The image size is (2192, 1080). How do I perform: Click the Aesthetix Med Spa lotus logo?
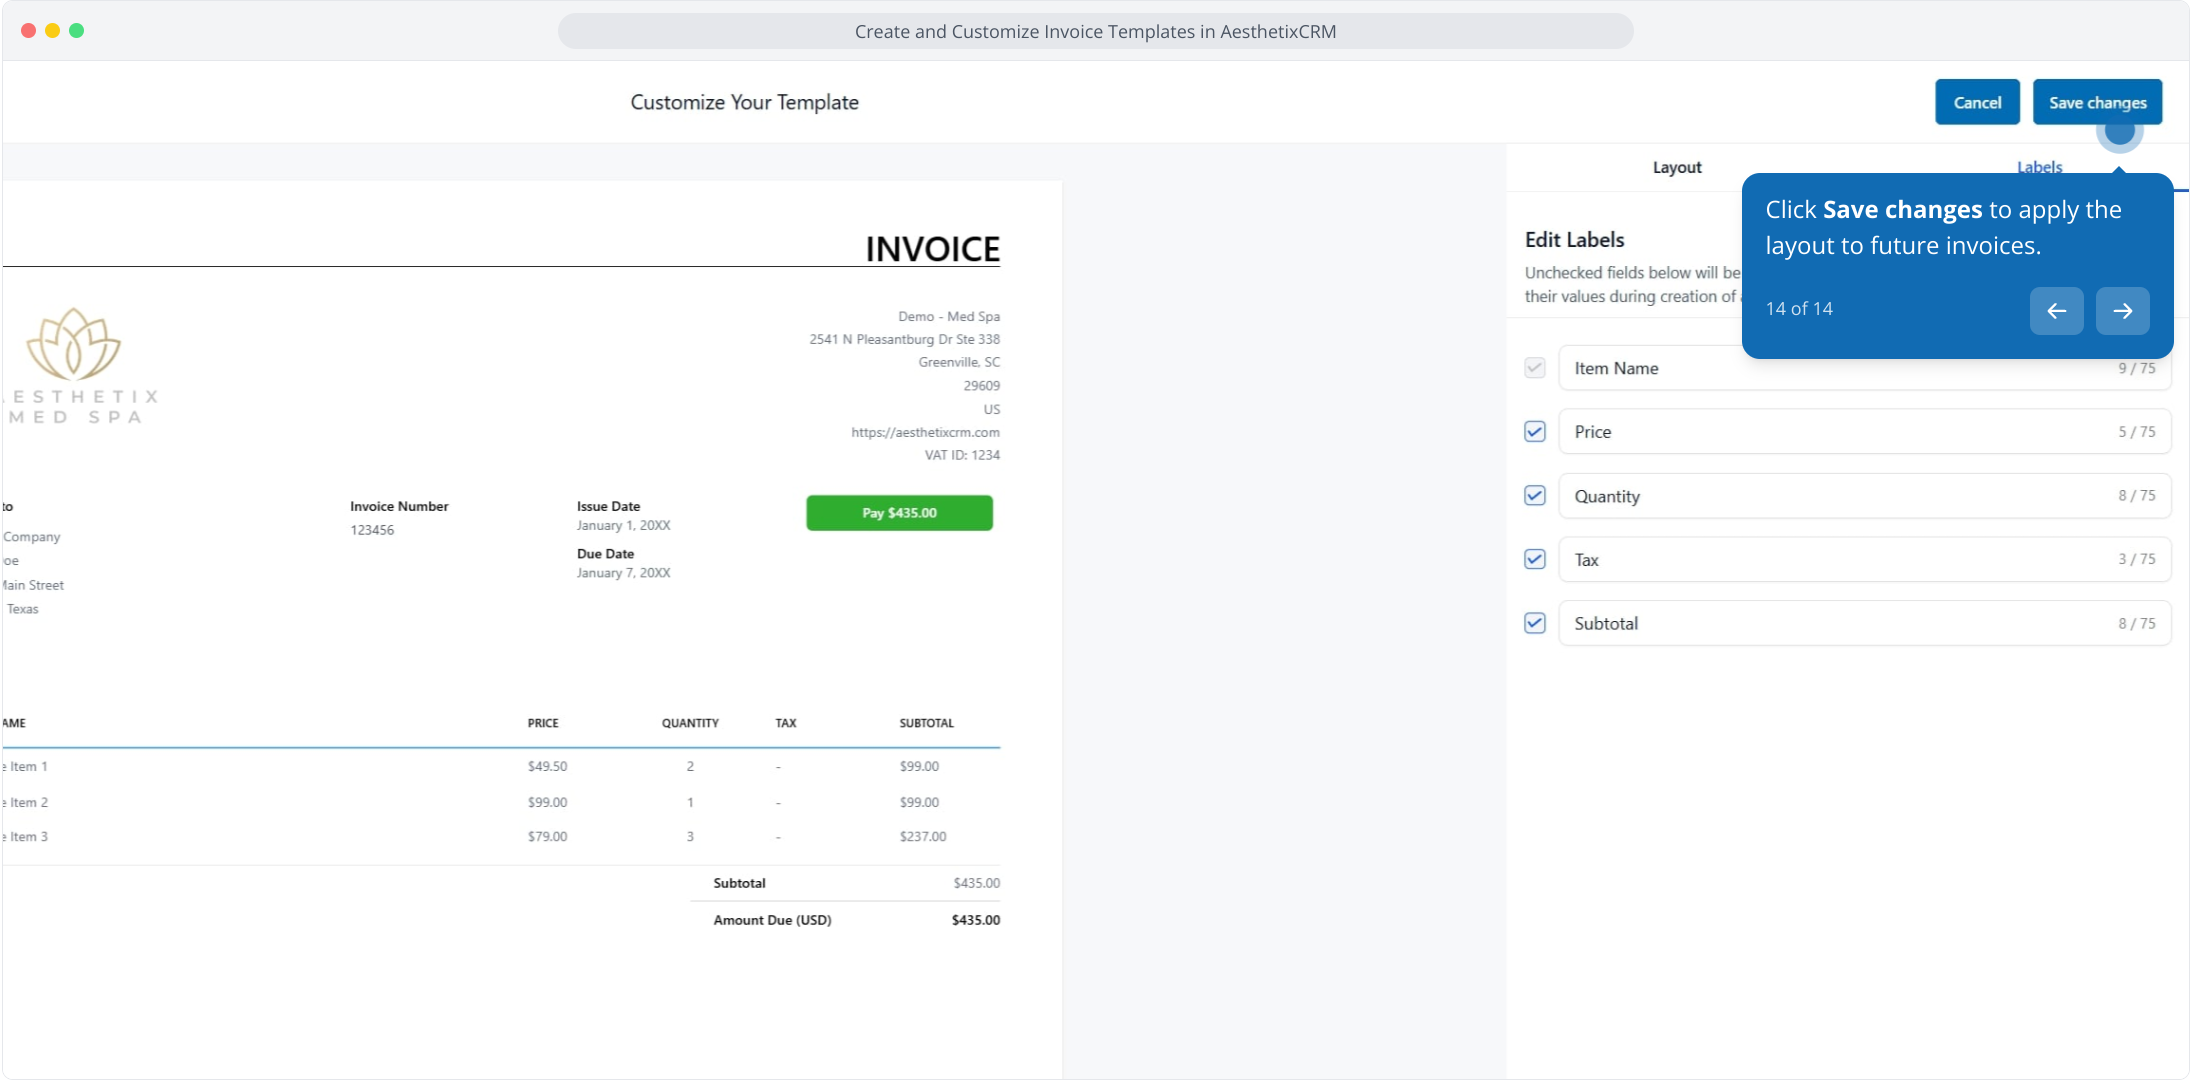click(74, 344)
